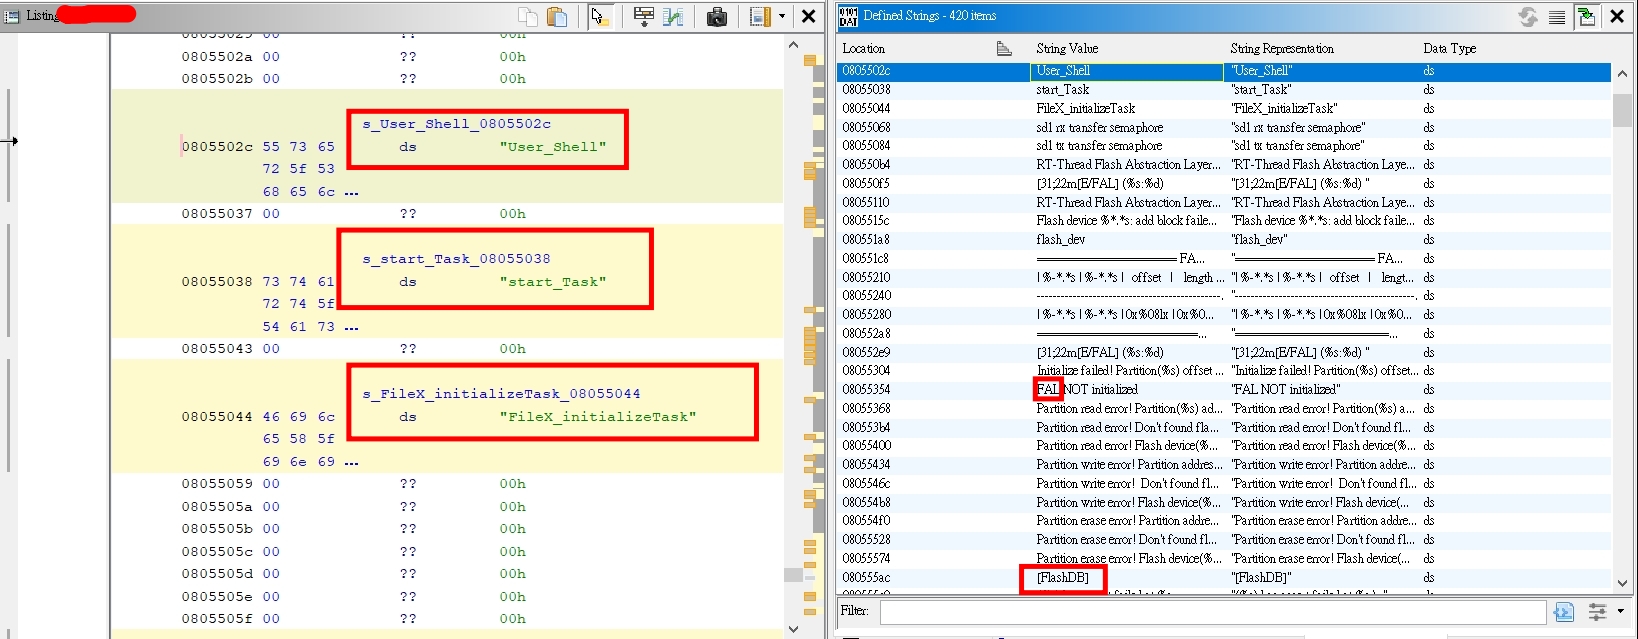Viewport: 1638px width, 639px height.
Task: Toggle navigate-on-incoming-location icon
Action: [1586, 16]
